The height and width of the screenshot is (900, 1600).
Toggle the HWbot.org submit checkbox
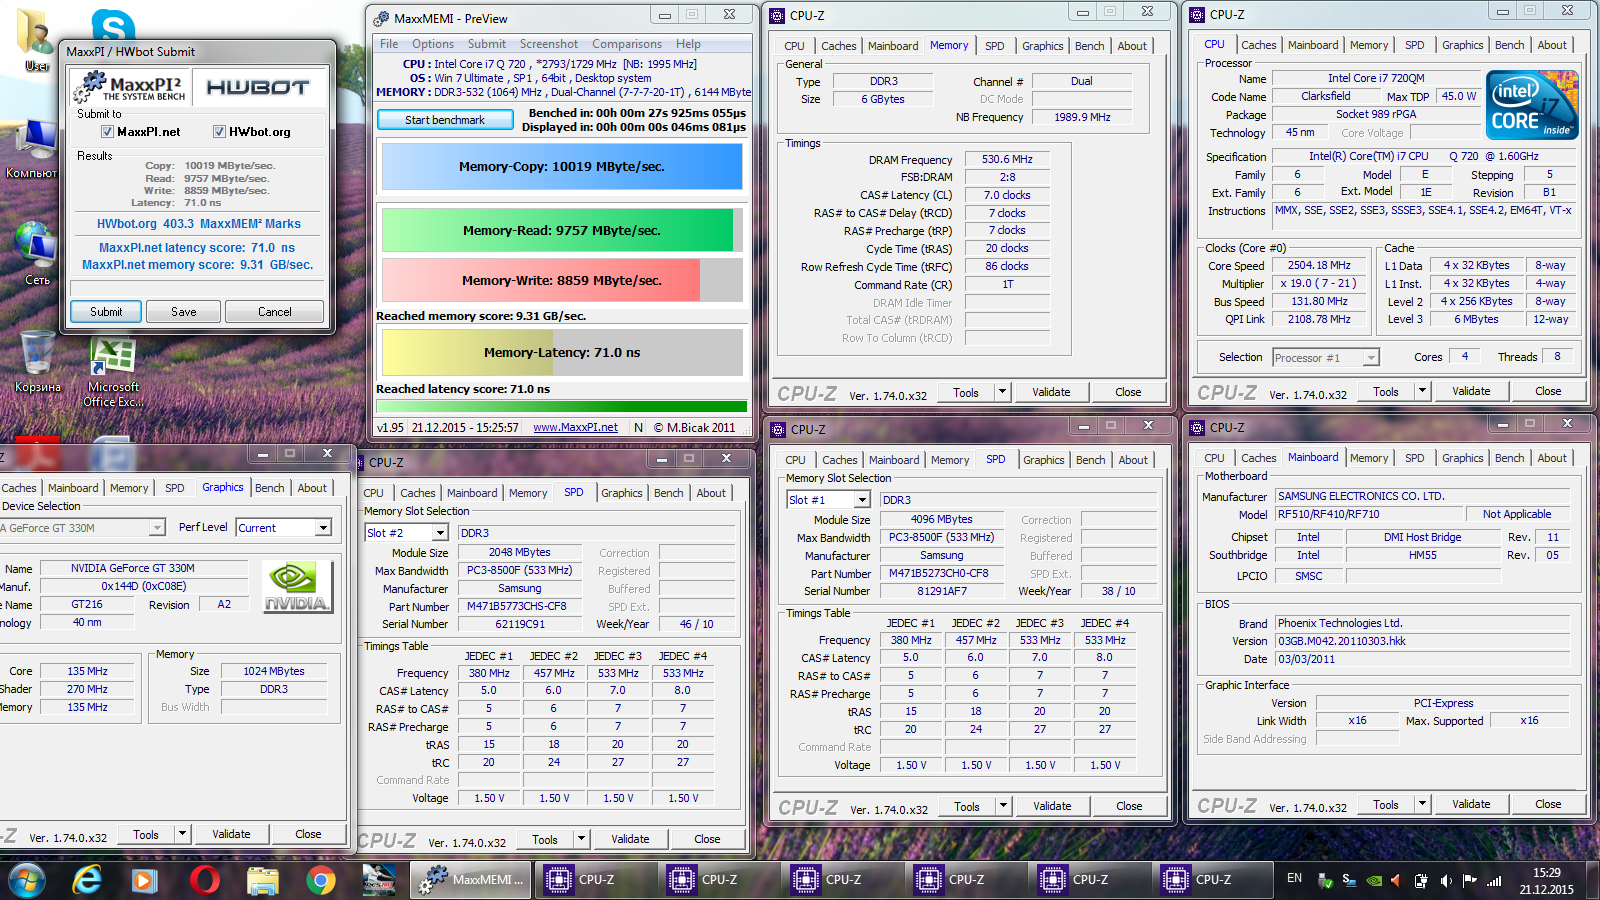tap(219, 132)
